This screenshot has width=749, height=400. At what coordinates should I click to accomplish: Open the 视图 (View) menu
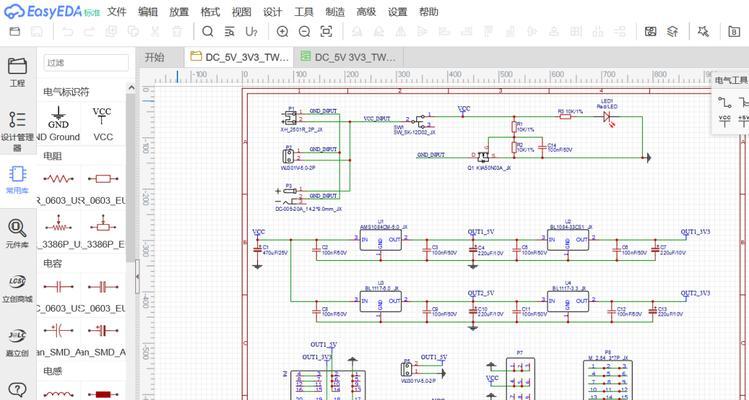(x=241, y=11)
